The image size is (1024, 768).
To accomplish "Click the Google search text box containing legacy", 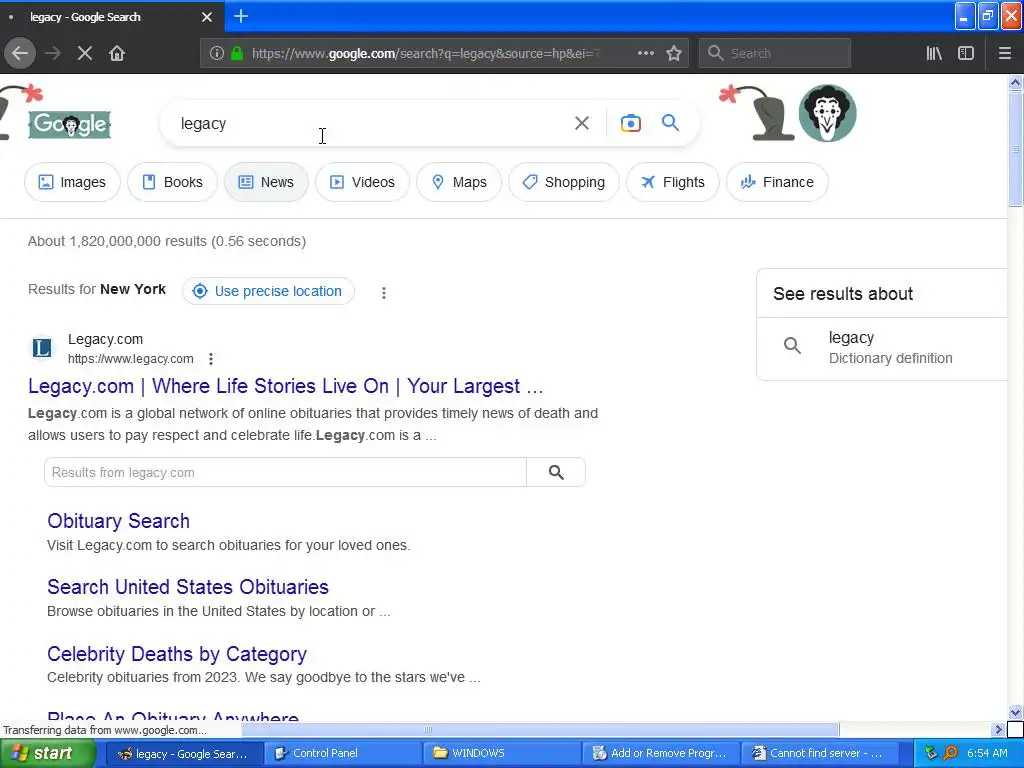I will [x=369, y=123].
